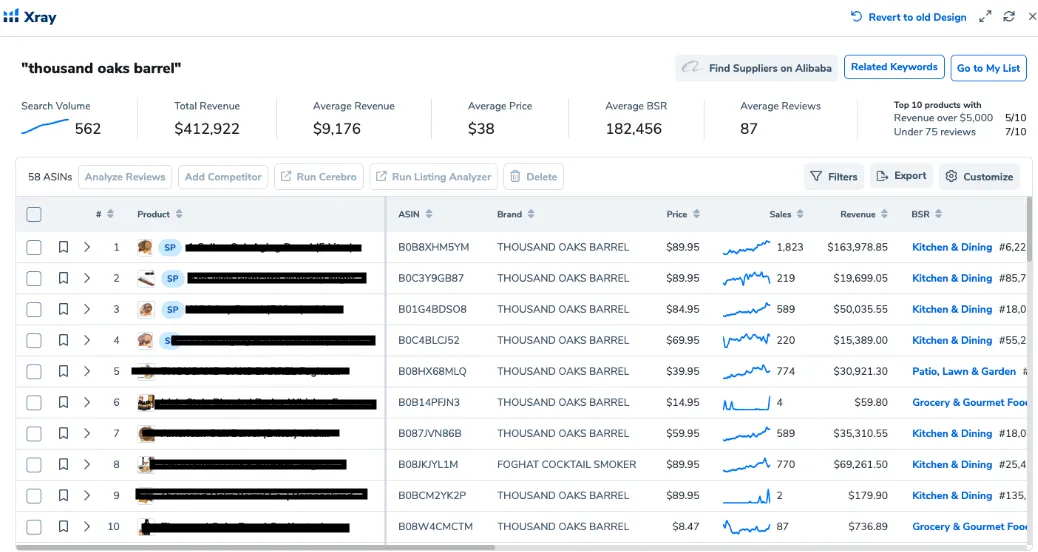Expand details for row 1
Screen dimensions: 1038x552
tap(87, 247)
